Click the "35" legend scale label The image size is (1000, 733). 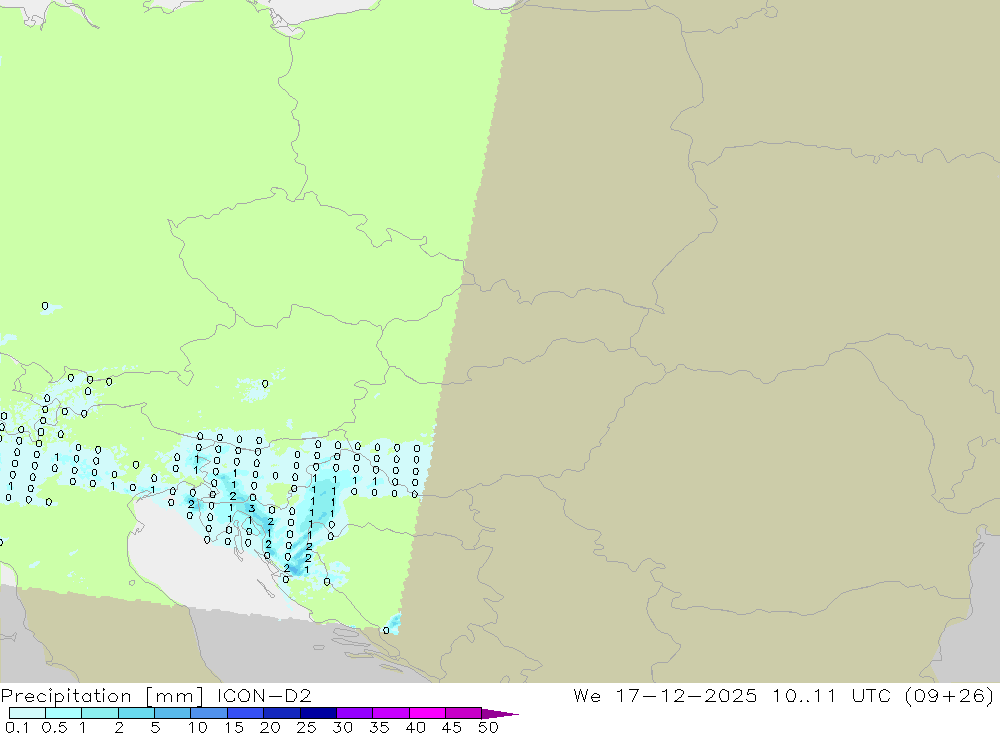click(x=379, y=727)
